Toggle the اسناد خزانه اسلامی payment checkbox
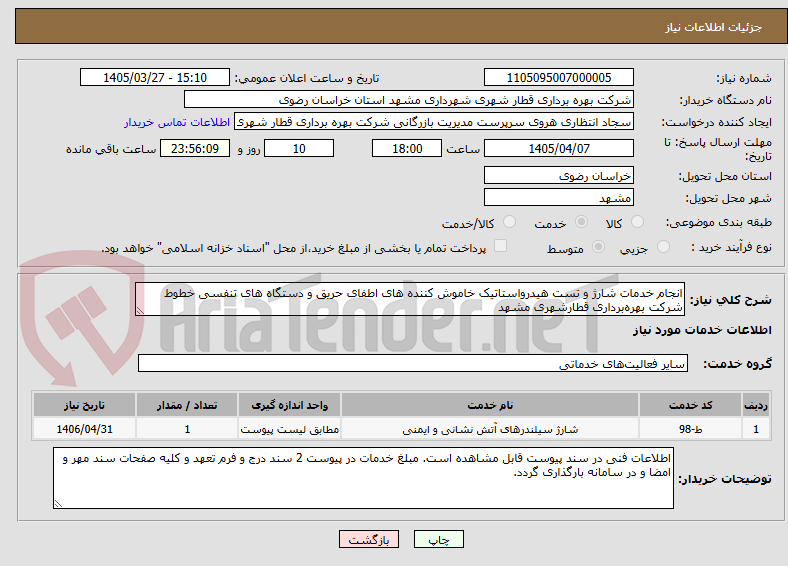This screenshot has width=788, height=566. pyautogui.click(x=501, y=246)
